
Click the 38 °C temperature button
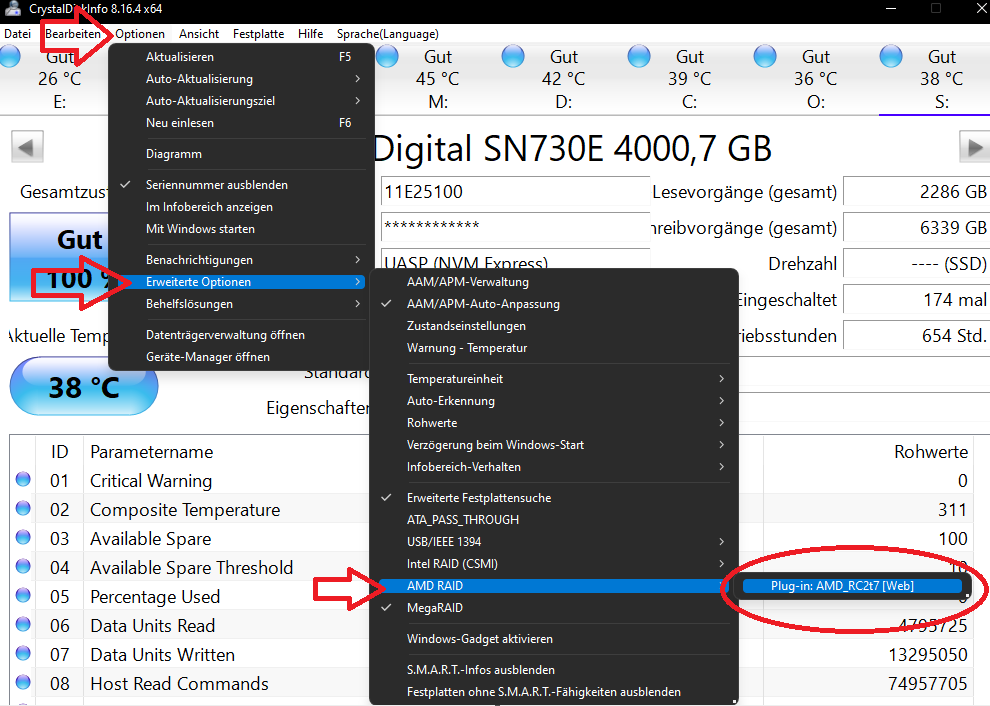pyautogui.click(x=84, y=386)
